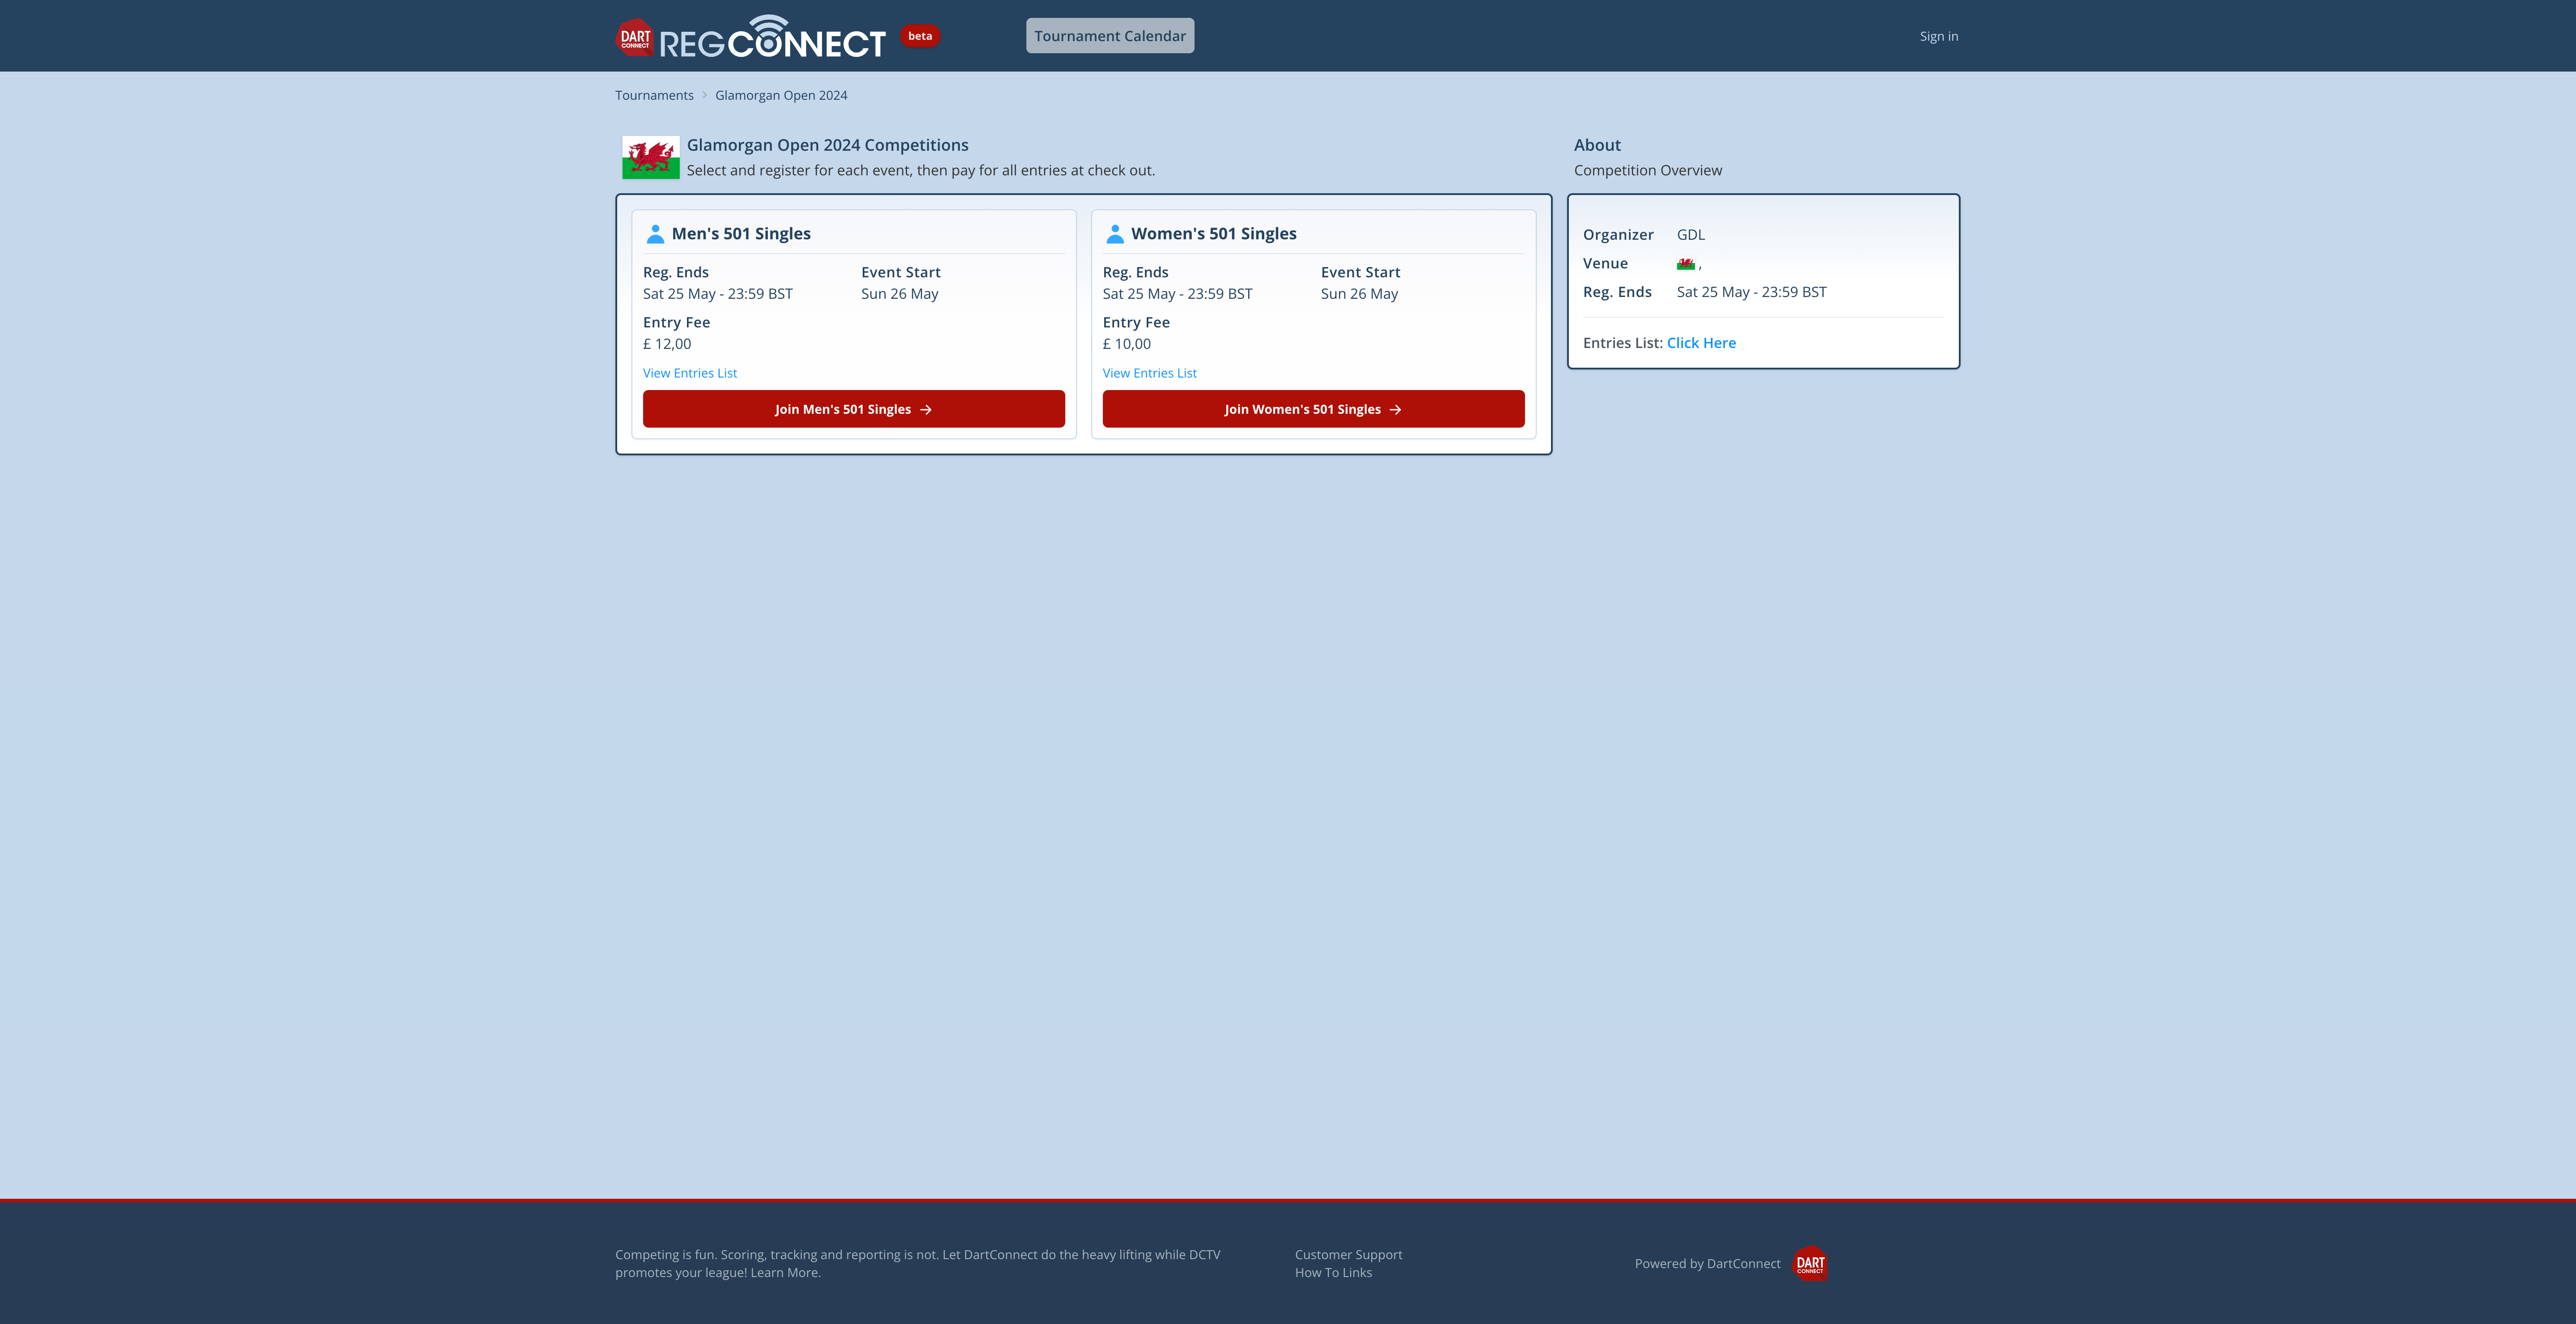The width and height of the screenshot is (2576, 1324).
Task: Select the Competition Overview subtitle
Action: point(1648,171)
